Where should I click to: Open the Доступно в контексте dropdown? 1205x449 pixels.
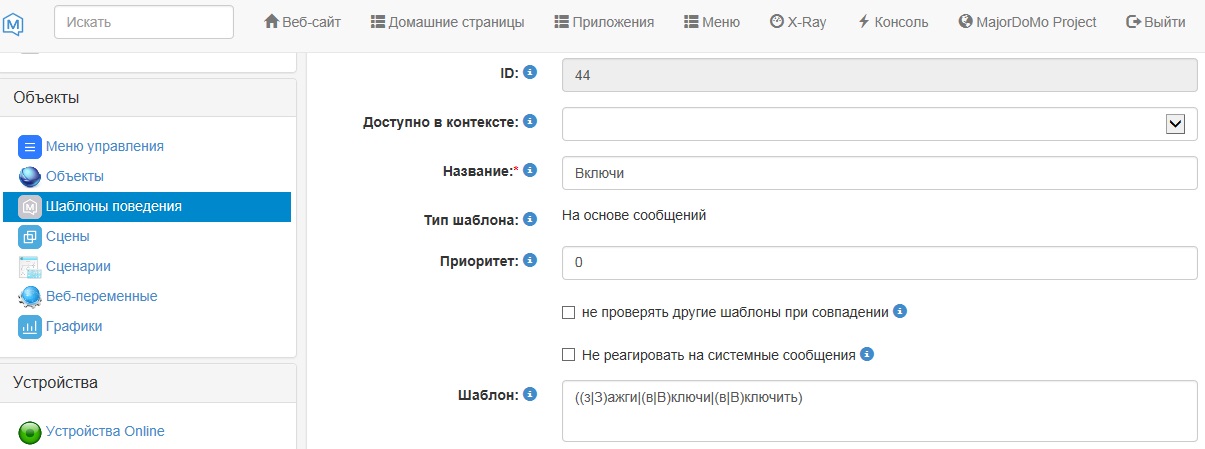click(x=880, y=124)
